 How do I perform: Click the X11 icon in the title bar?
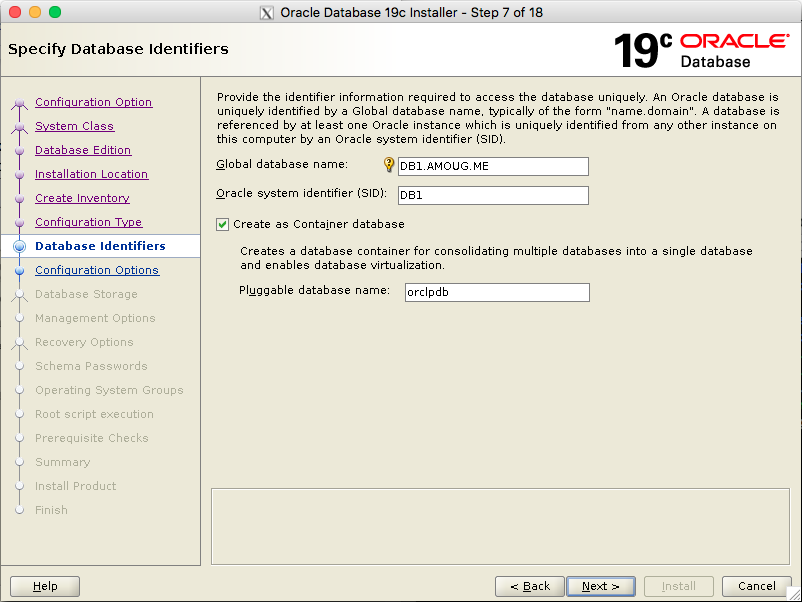click(x=266, y=12)
